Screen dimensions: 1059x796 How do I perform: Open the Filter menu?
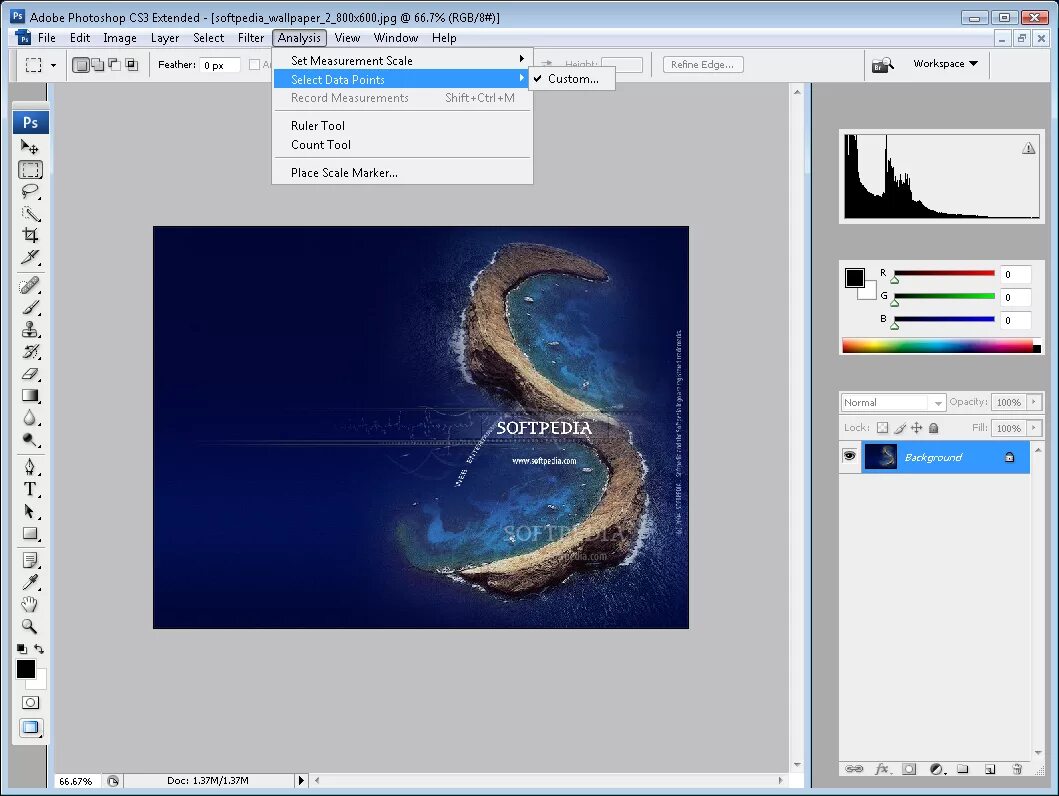(x=251, y=38)
